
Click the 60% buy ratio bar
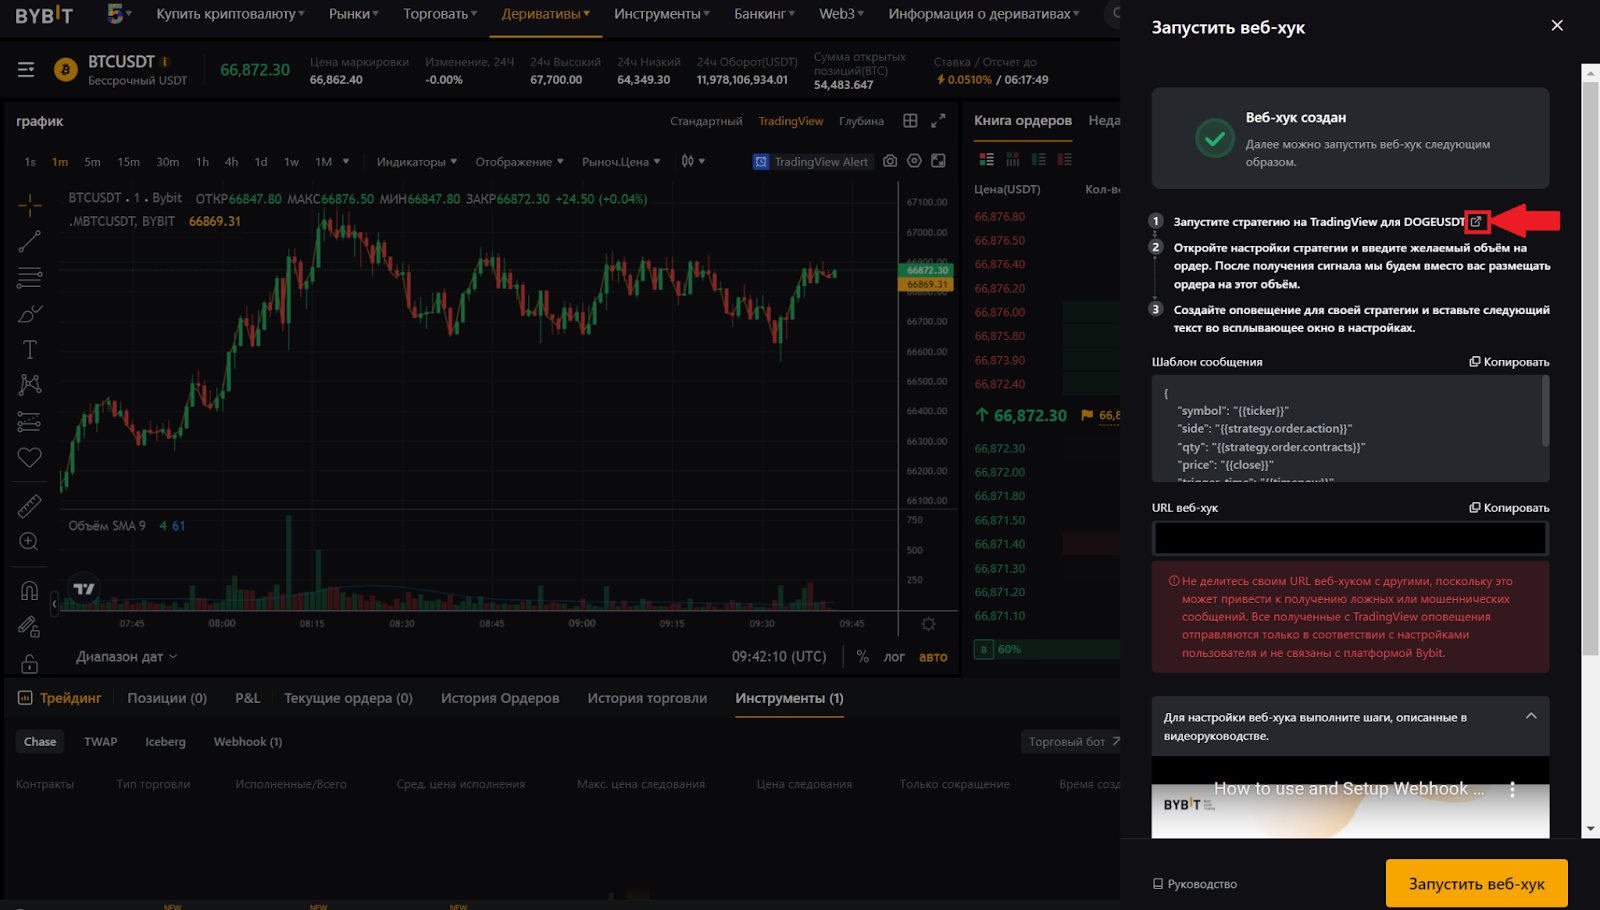click(1046, 650)
